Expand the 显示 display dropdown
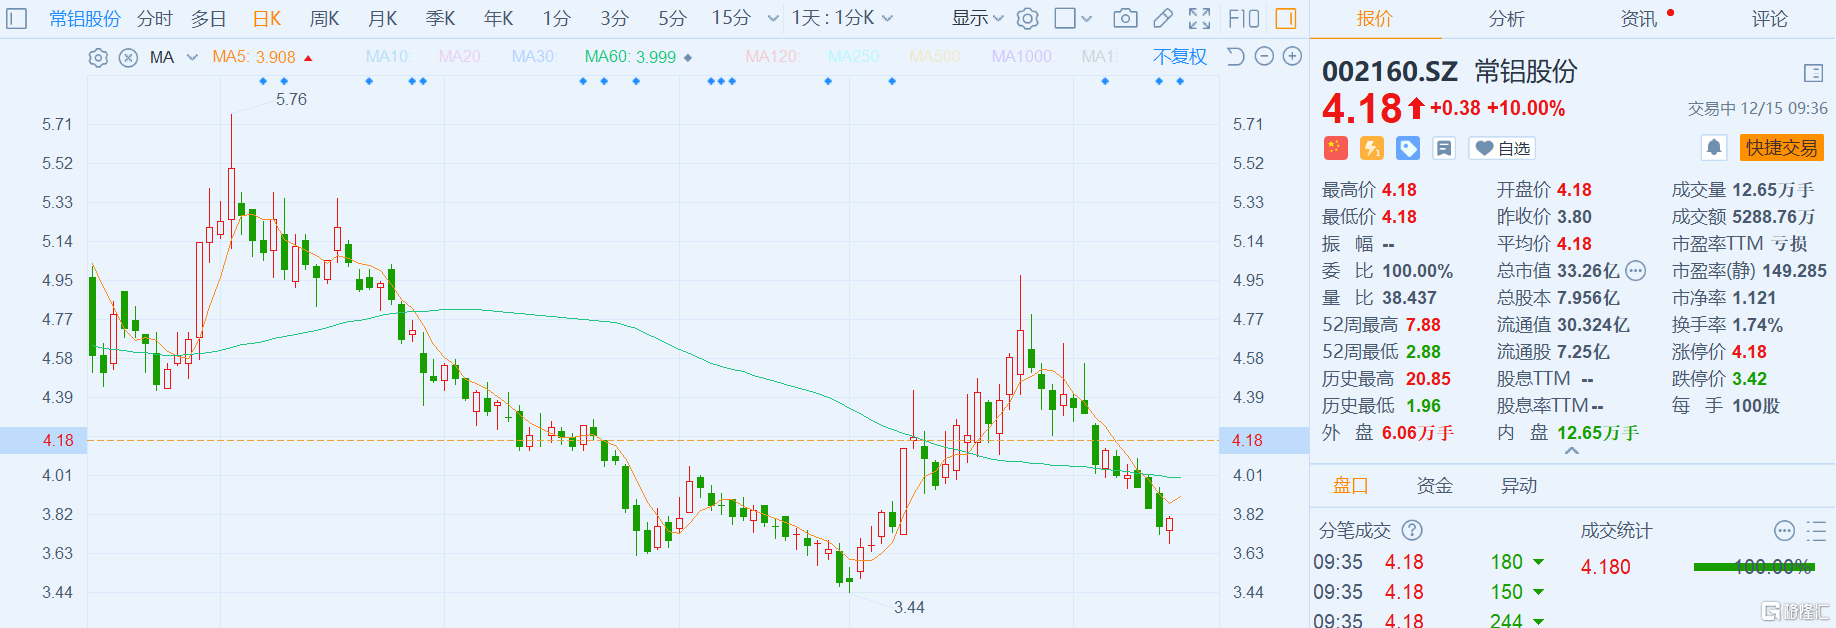The height and width of the screenshot is (628, 1836). tap(977, 18)
